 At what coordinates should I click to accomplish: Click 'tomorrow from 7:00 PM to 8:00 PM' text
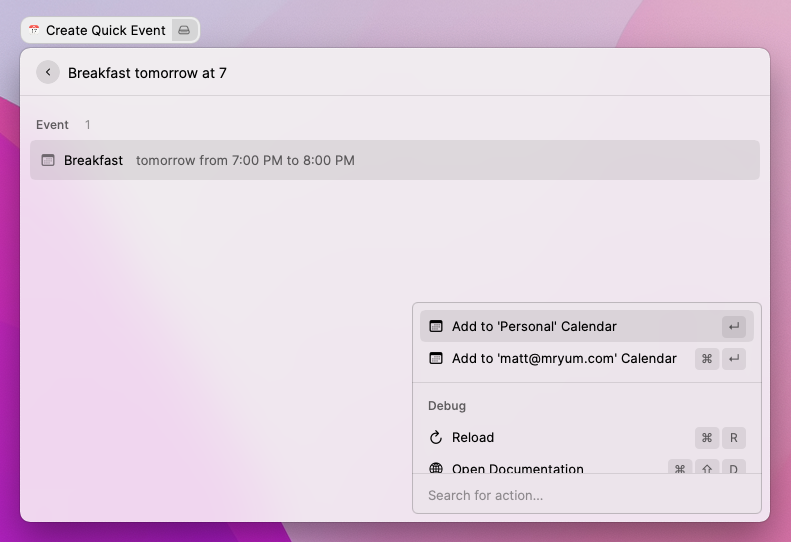click(245, 160)
